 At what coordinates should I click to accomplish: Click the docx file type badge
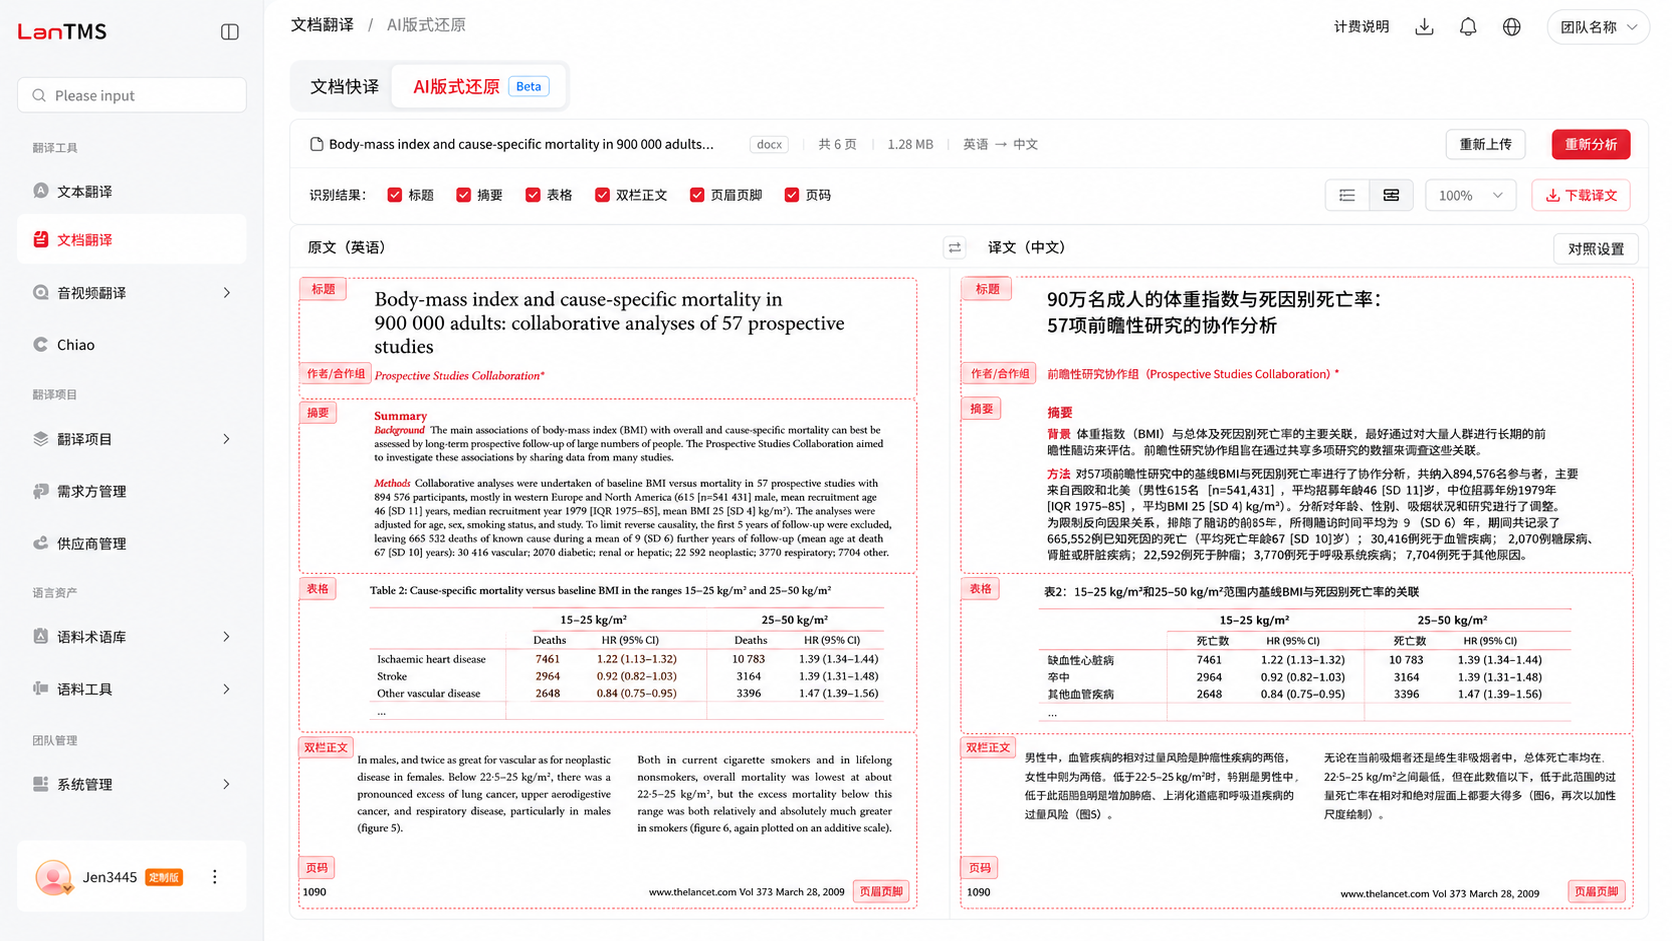[x=769, y=144]
